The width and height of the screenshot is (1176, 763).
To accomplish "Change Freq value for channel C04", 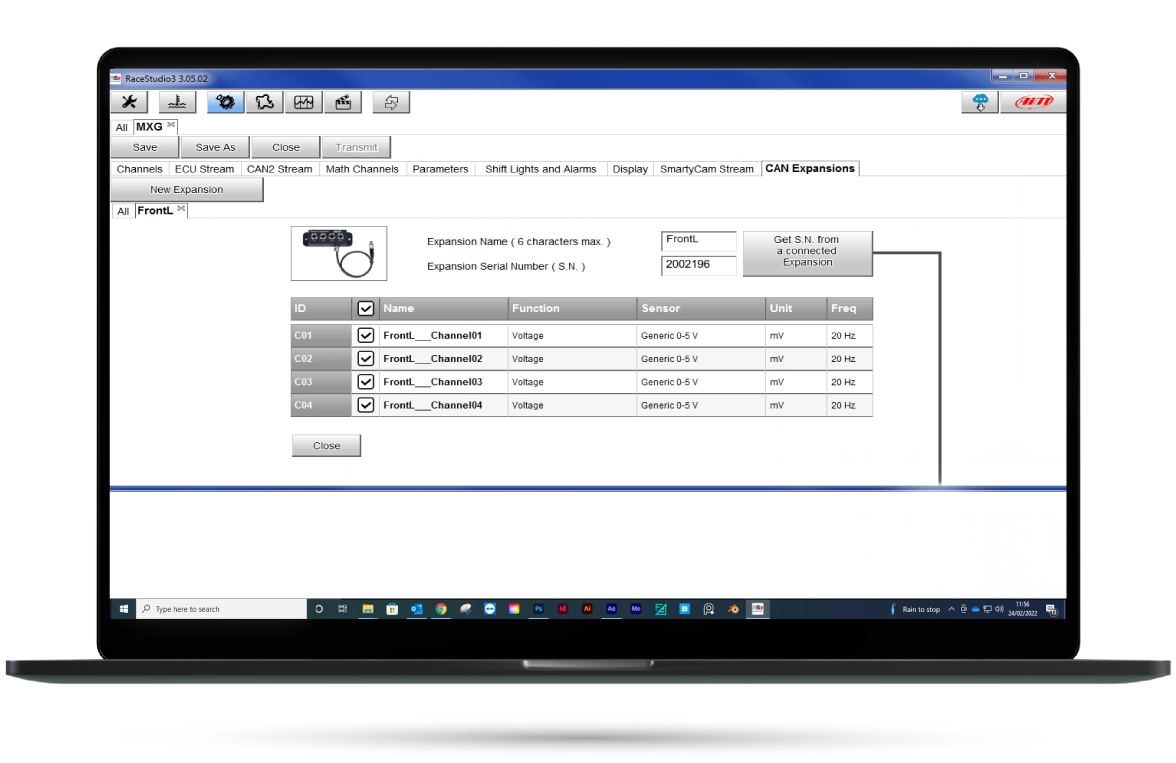I will click(848, 406).
